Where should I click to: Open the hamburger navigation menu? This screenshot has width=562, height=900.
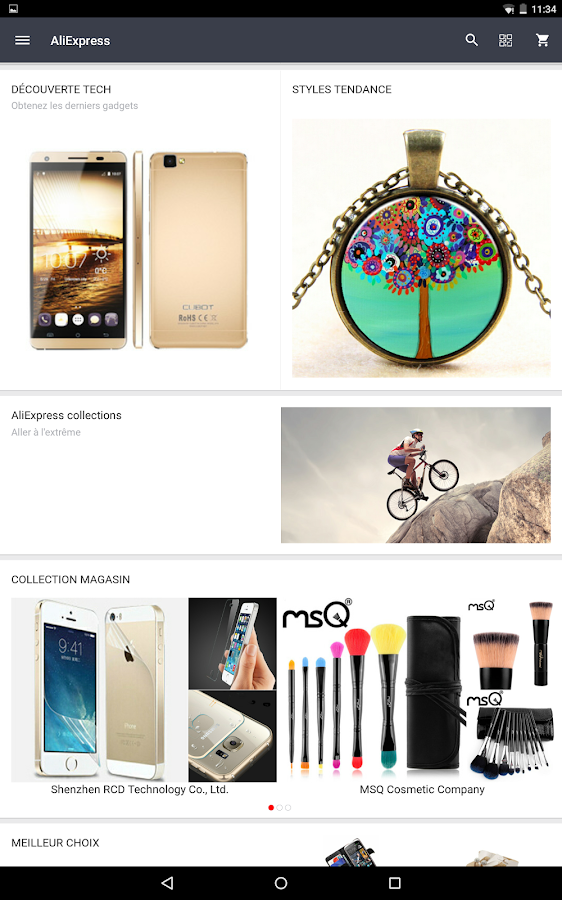[x=22, y=40]
